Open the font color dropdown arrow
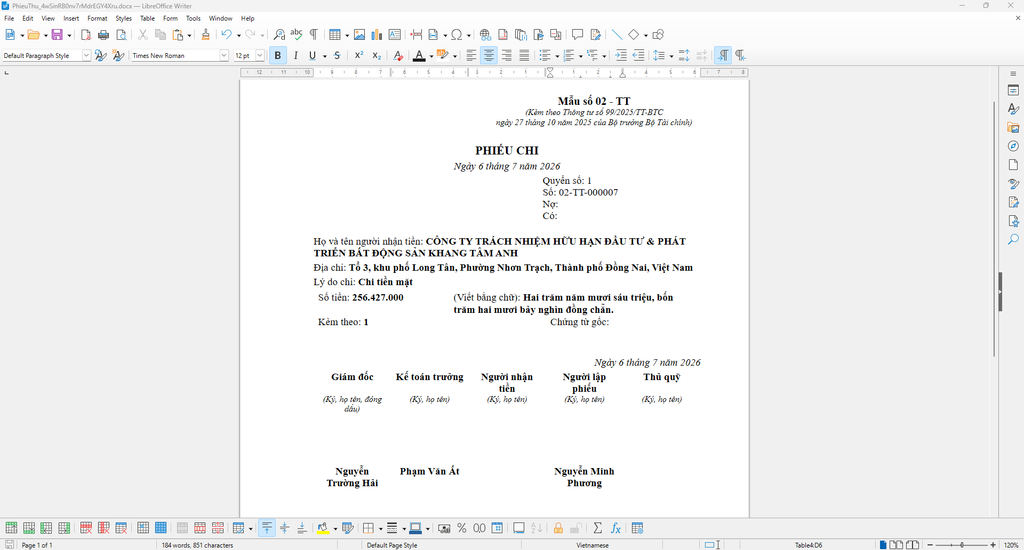This screenshot has height=550, width=1024. click(x=431, y=56)
